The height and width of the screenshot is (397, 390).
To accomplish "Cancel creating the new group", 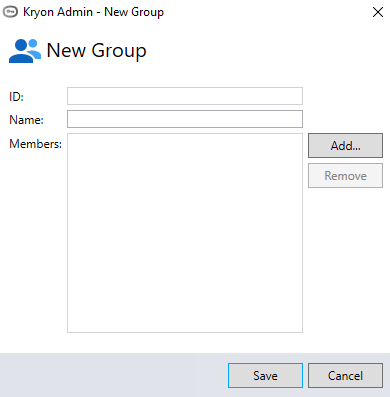I will pyautogui.click(x=345, y=376).
